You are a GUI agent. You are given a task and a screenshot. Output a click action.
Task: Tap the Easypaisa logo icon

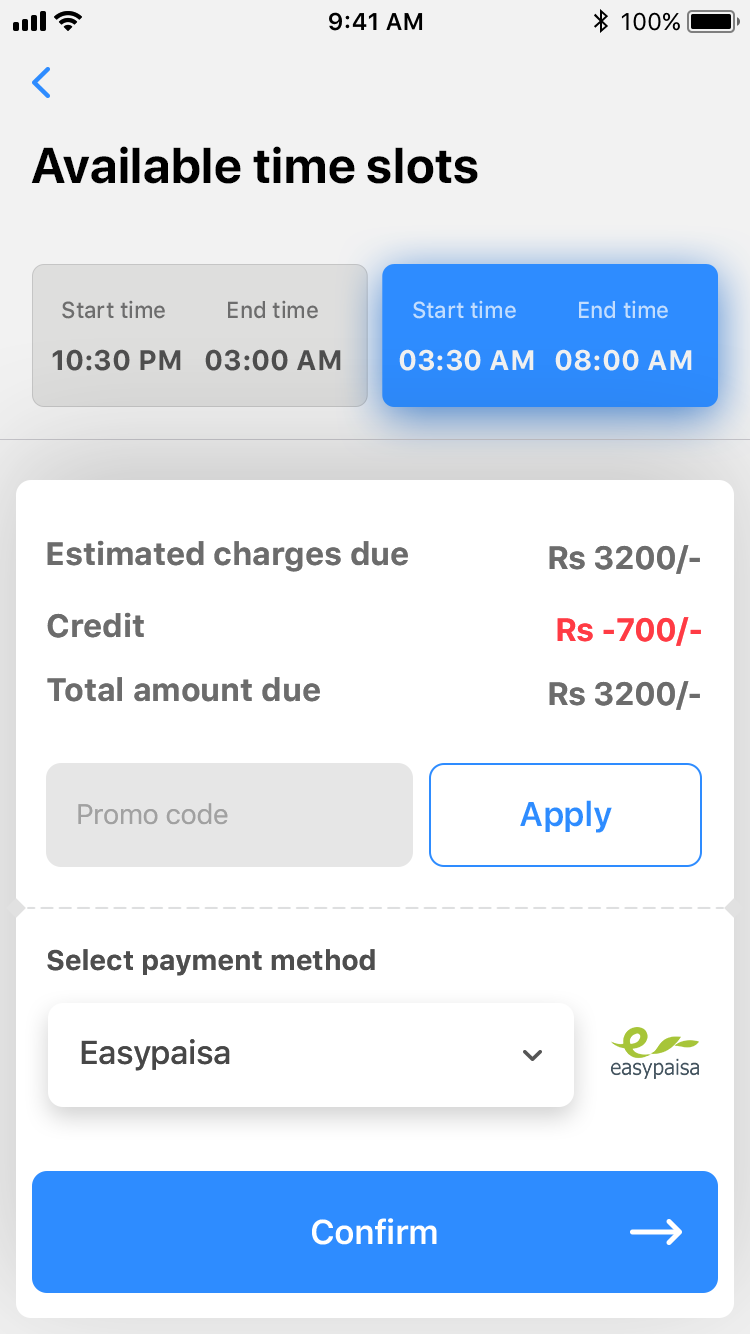[655, 1055]
